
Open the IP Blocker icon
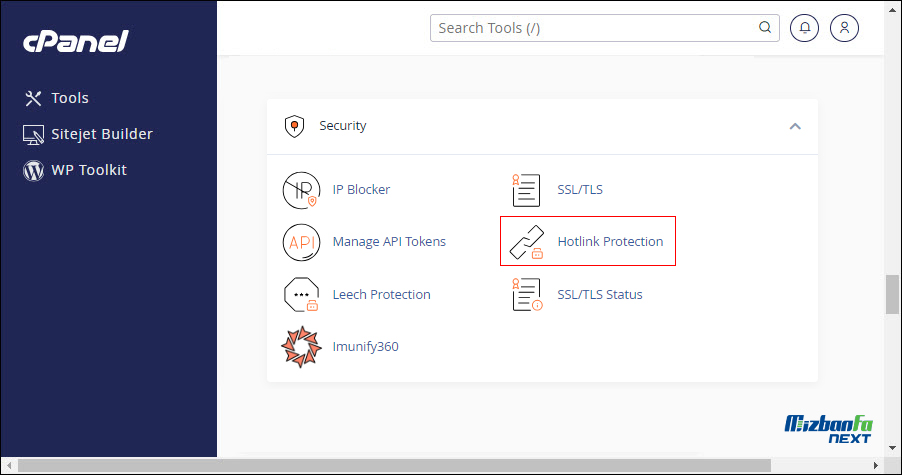301,190
